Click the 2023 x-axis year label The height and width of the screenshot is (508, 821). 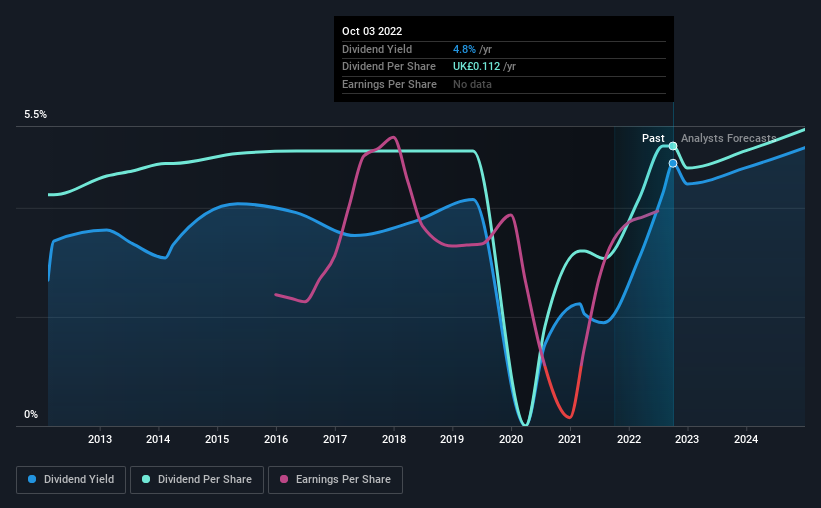coord(687,439)
